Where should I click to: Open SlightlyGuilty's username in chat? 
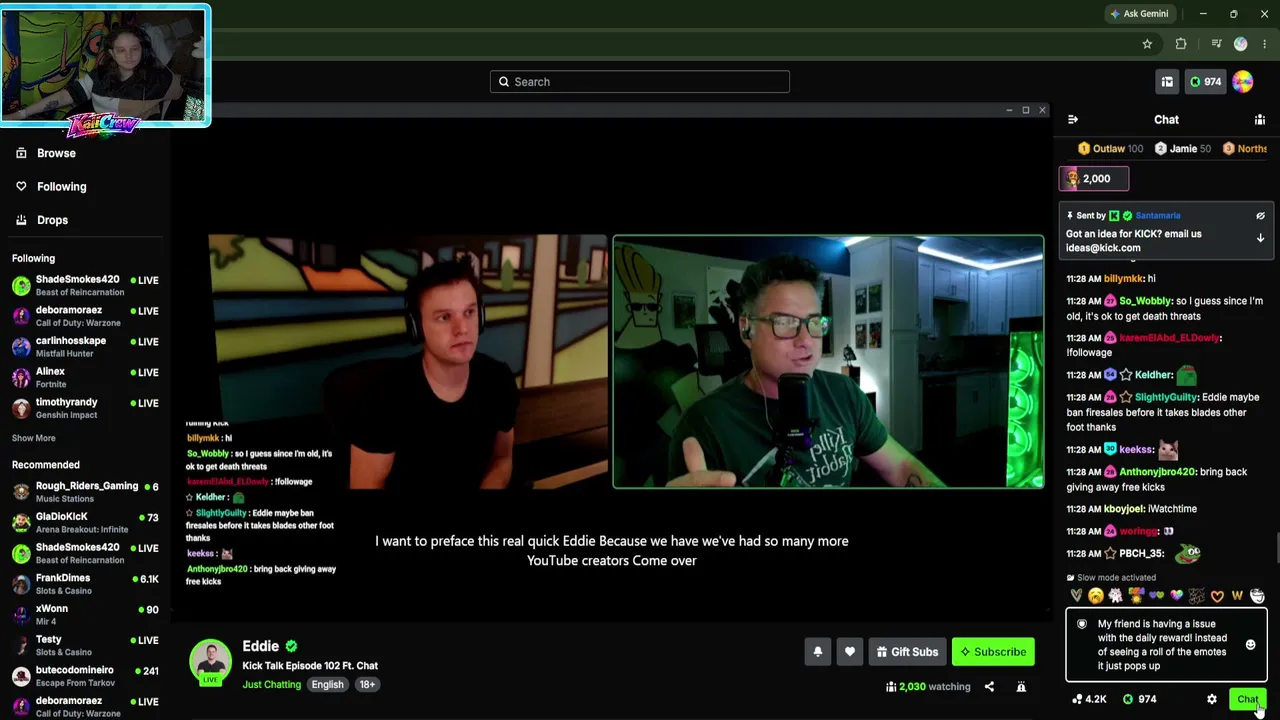1166,397
